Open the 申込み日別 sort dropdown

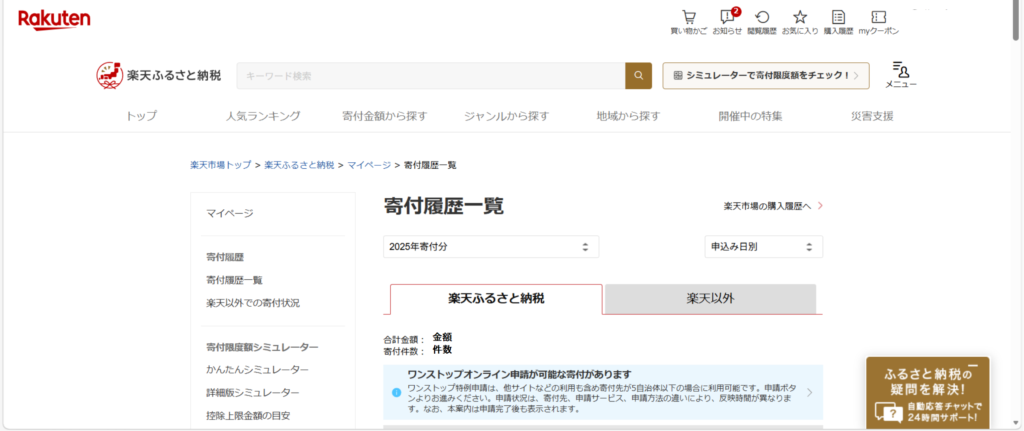pyautogui.click(x=764, y=247)
